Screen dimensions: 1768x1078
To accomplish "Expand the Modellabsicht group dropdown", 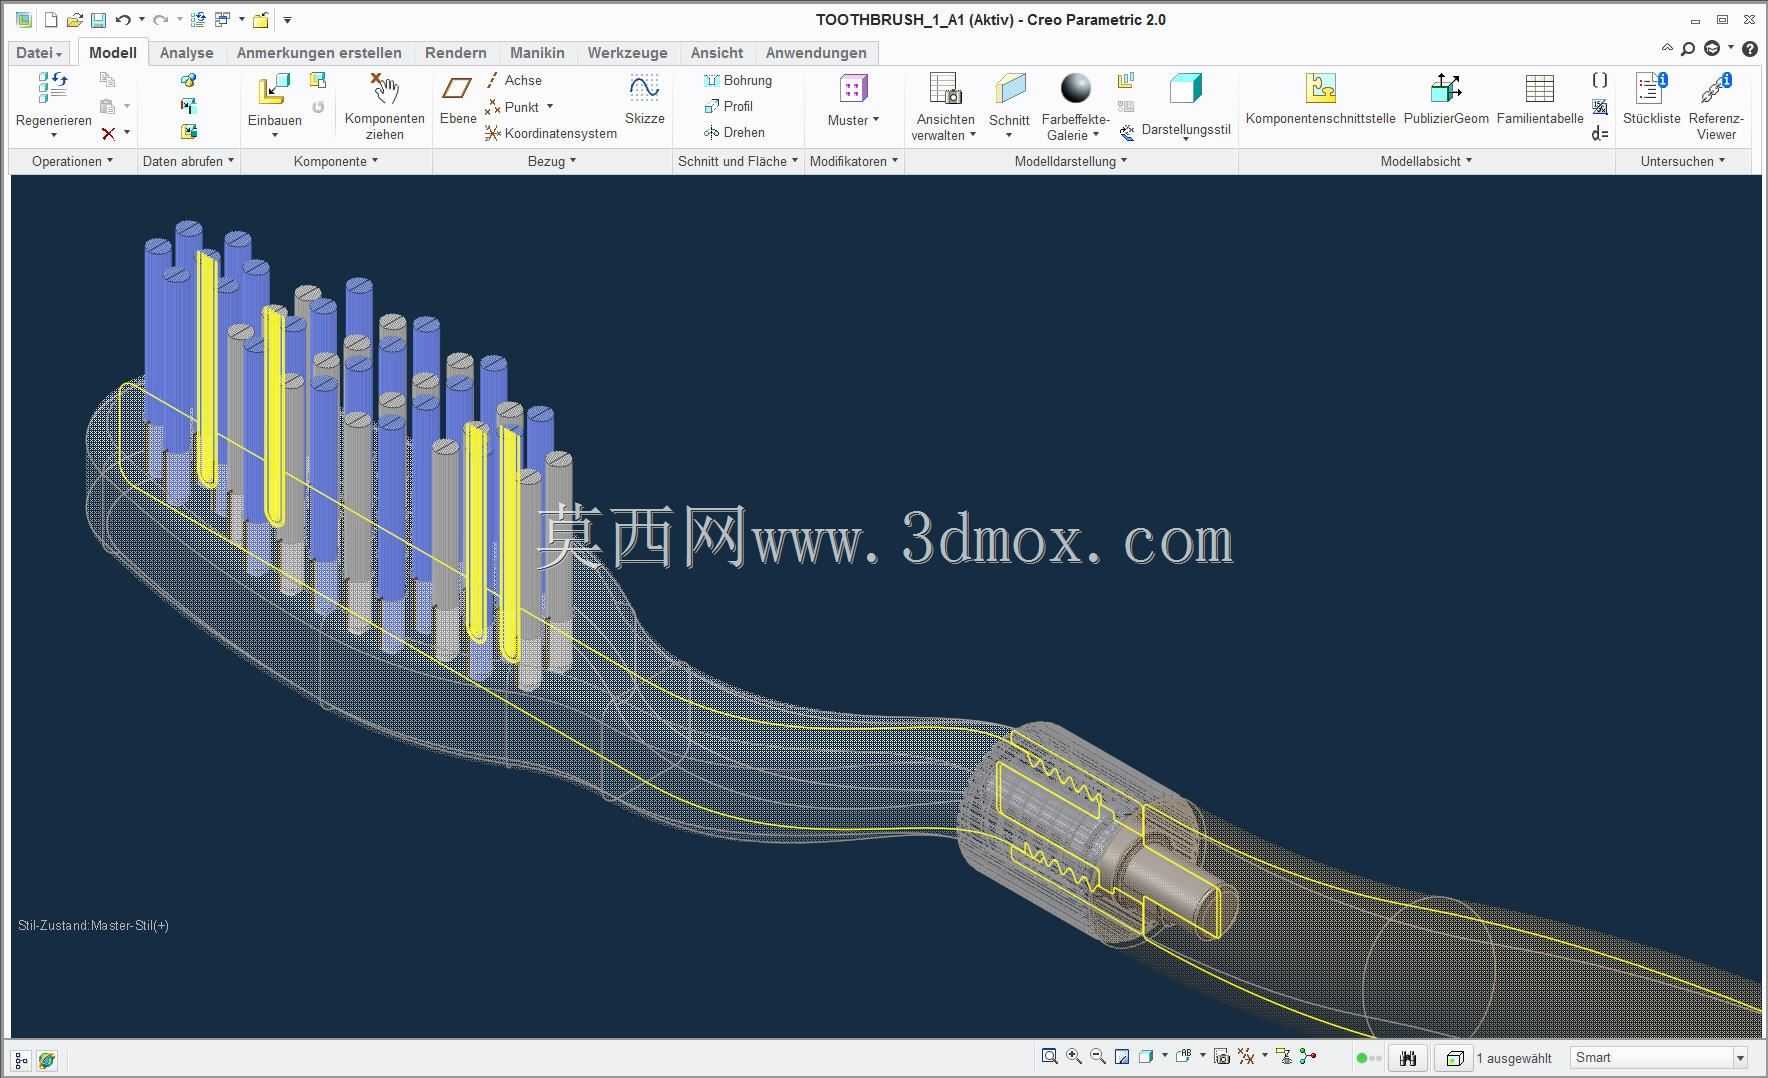I will 1426,161.
